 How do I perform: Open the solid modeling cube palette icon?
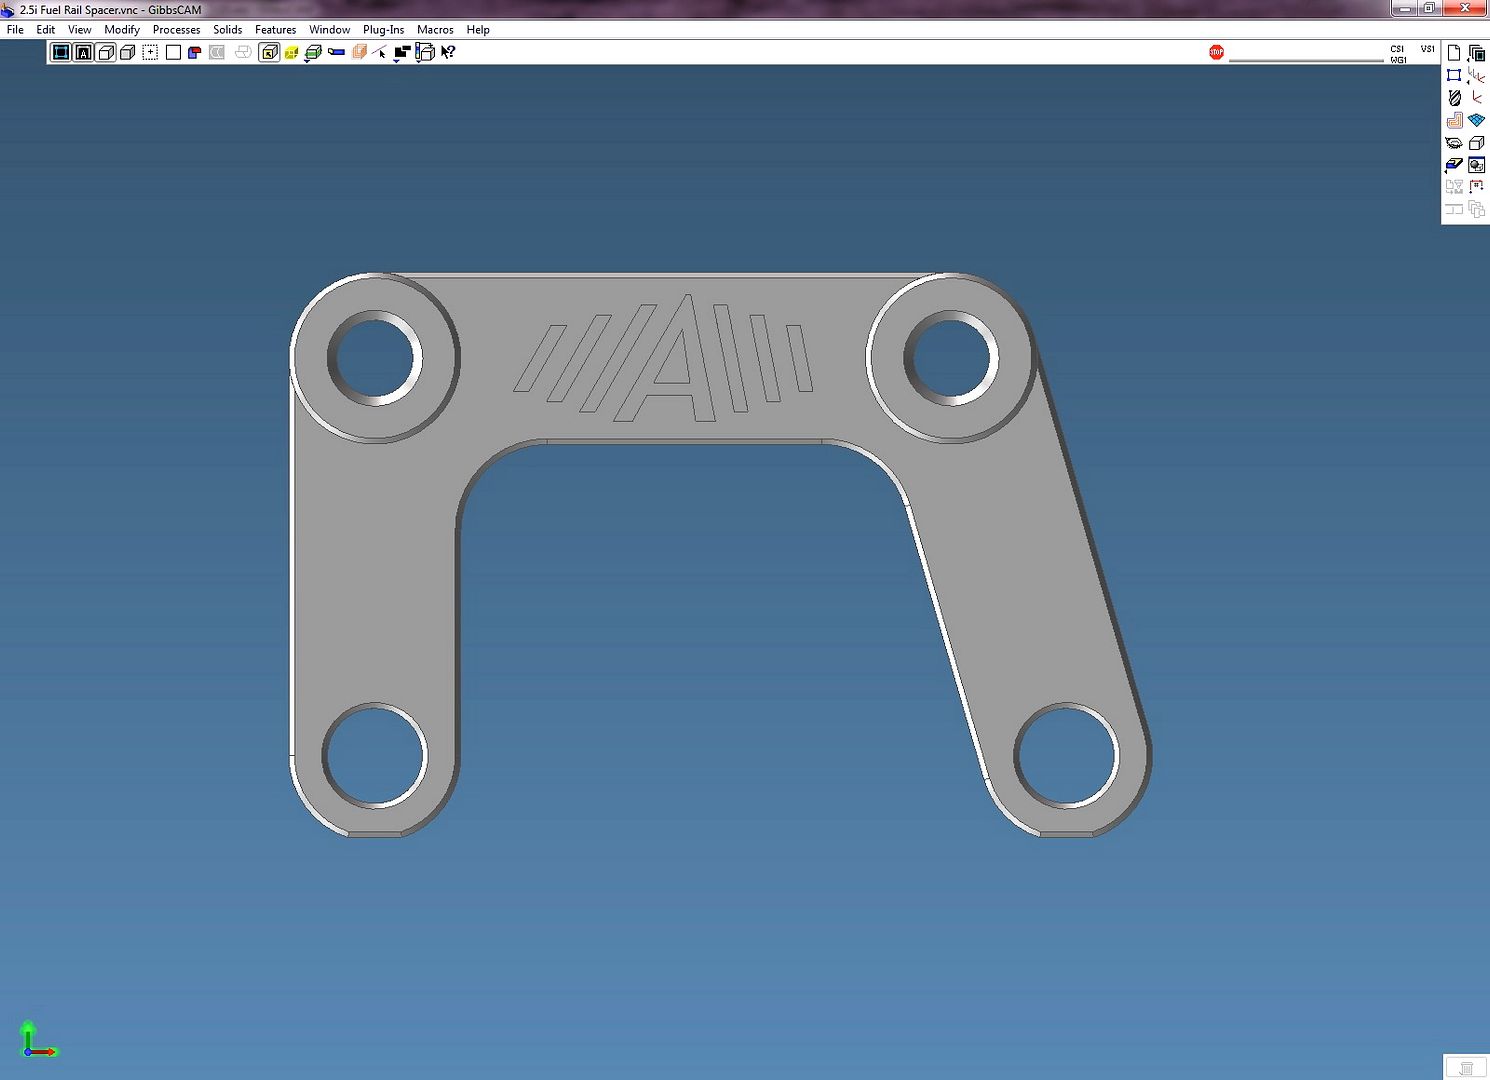(1476, 143)
